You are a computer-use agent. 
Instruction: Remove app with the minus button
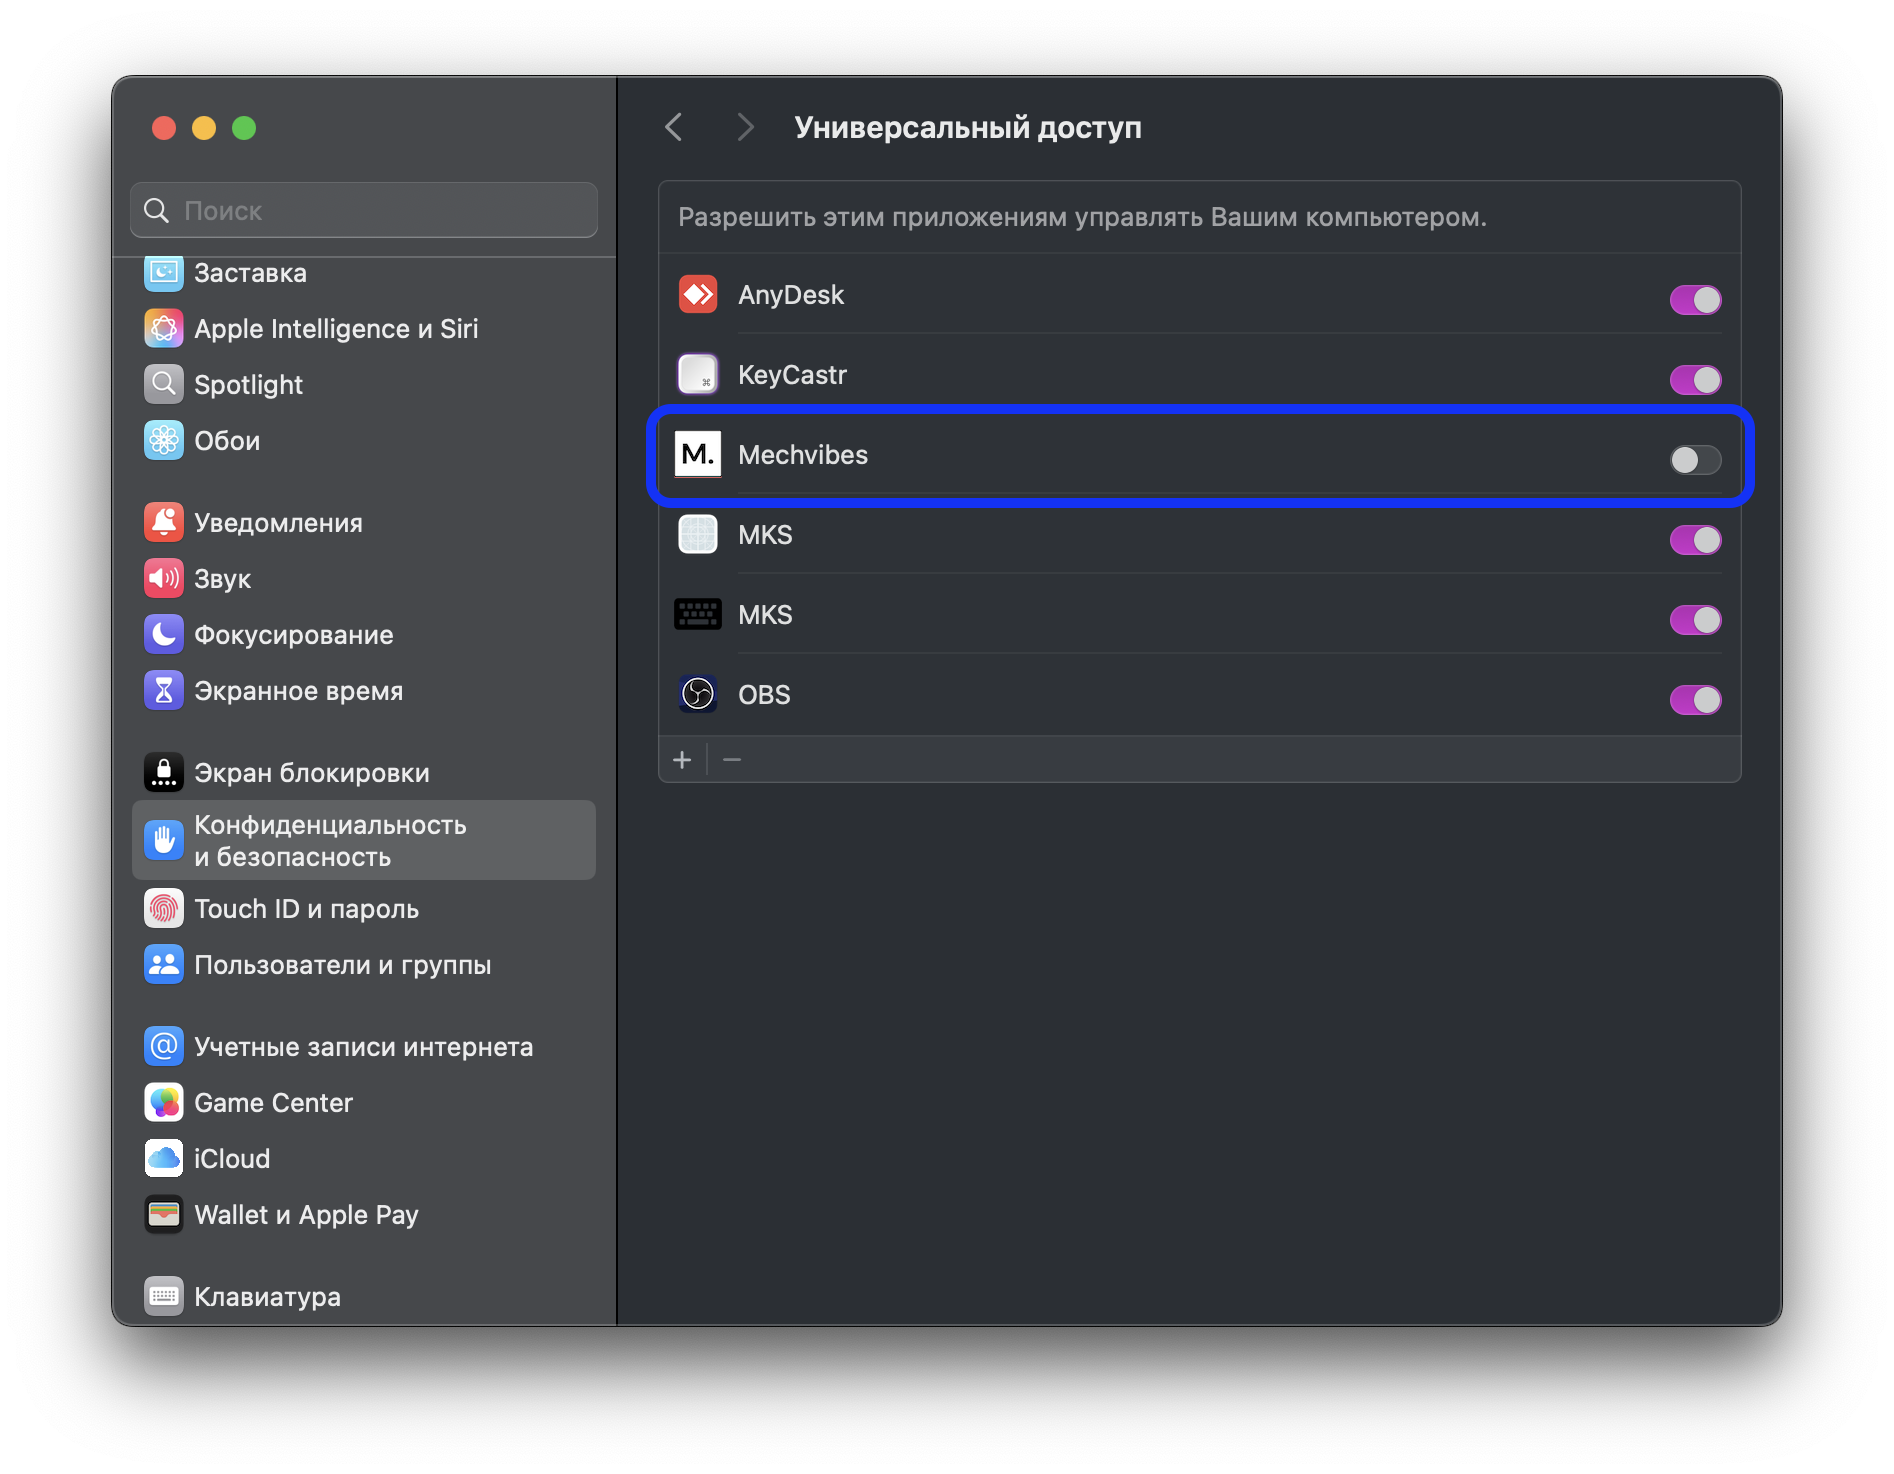point(732,760)
